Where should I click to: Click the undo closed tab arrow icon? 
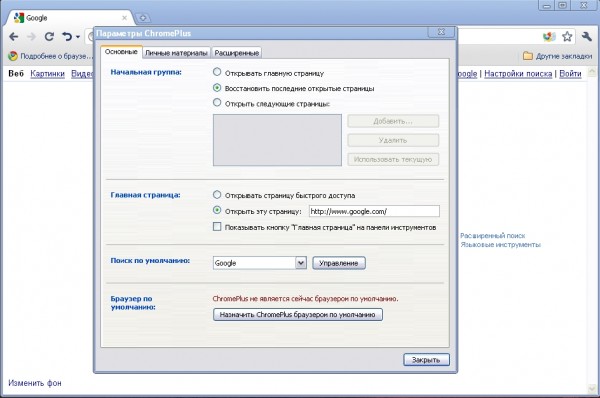[x=67, y=37]
